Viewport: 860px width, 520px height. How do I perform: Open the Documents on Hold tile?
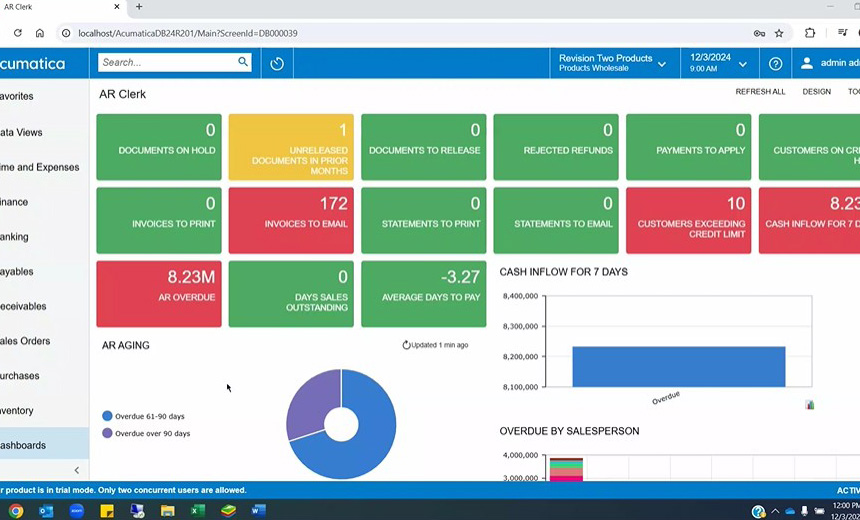click(x=159, y=147)
